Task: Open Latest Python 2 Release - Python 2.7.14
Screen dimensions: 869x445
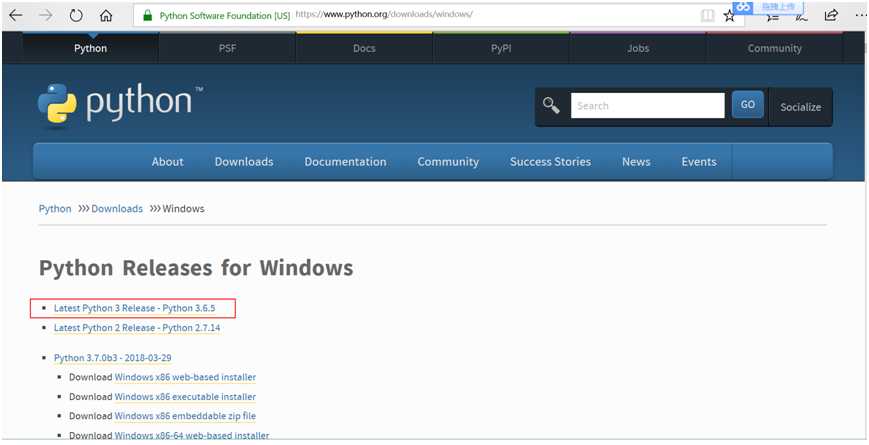Action: 137,328
